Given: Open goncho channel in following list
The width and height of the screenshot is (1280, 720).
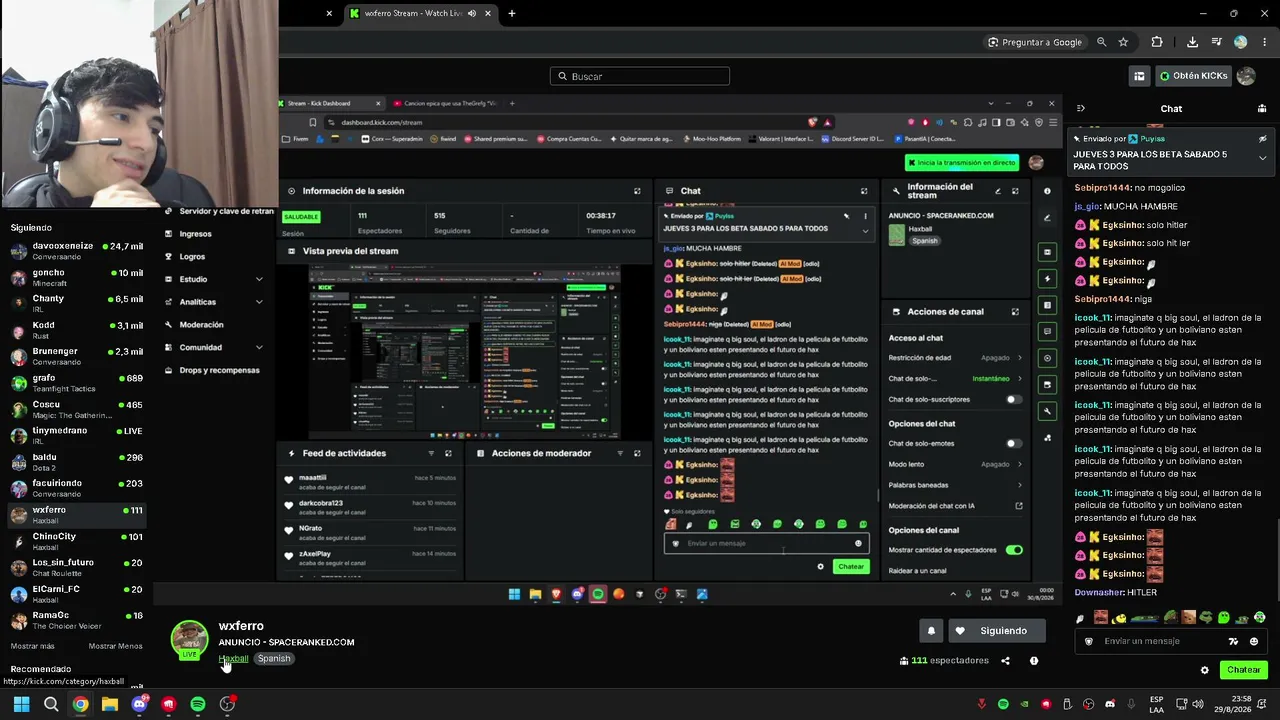Looking at the screenshot, I should coord(77,277).
